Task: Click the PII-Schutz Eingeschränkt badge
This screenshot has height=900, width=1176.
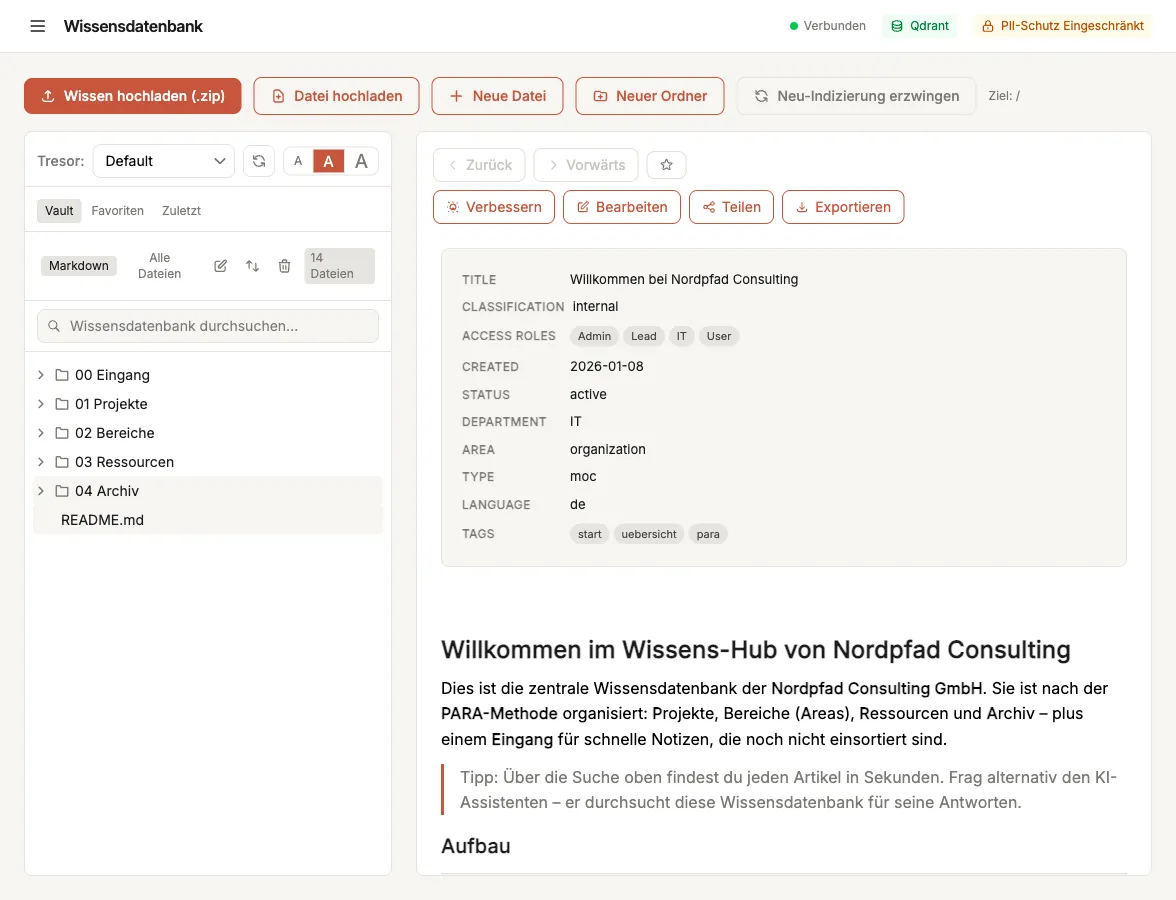Action: (1063, 26)
